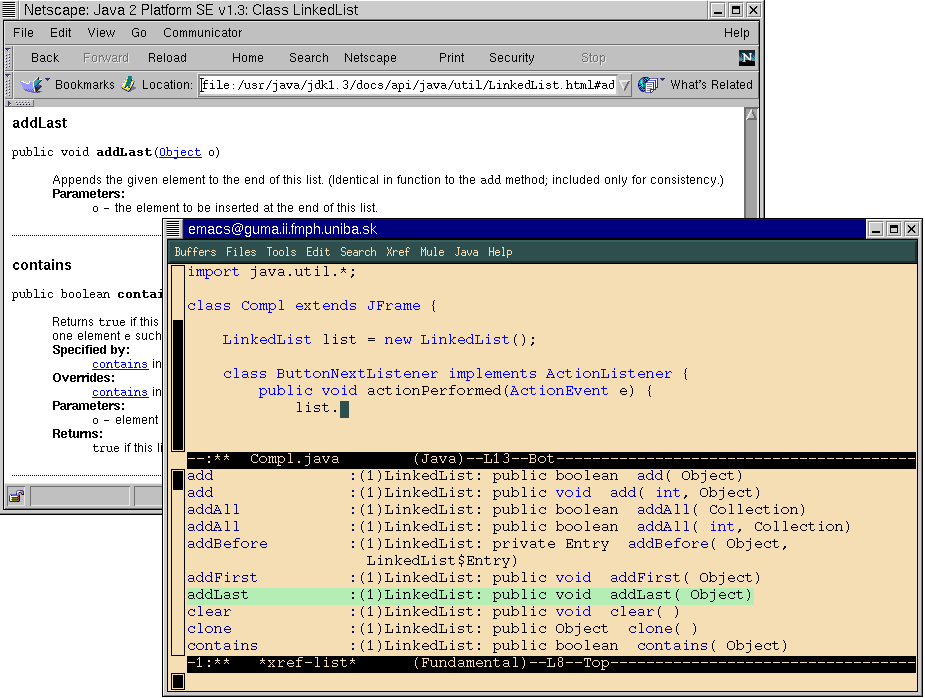925x698 pixels.
Task: Follow the contains link under Specified by
Action: [120, 364]
